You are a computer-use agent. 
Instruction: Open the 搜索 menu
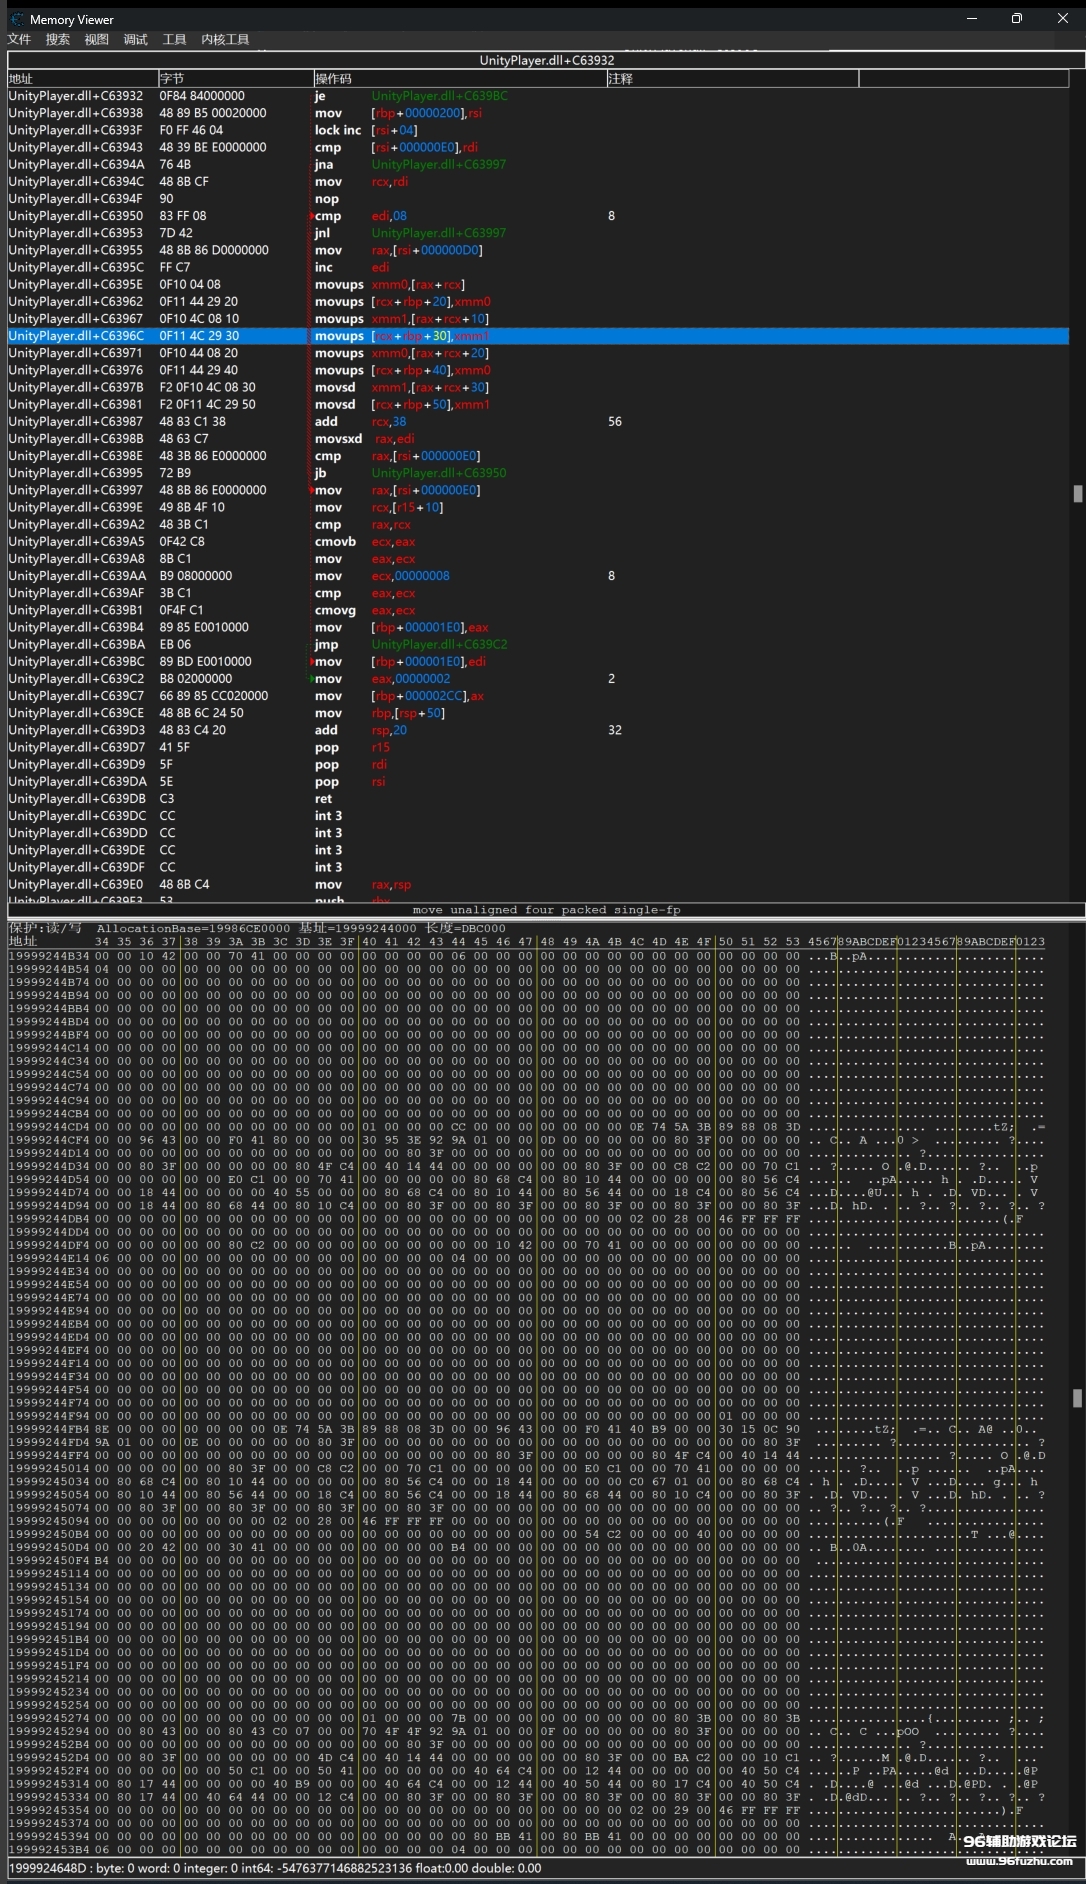pos(58,39)
